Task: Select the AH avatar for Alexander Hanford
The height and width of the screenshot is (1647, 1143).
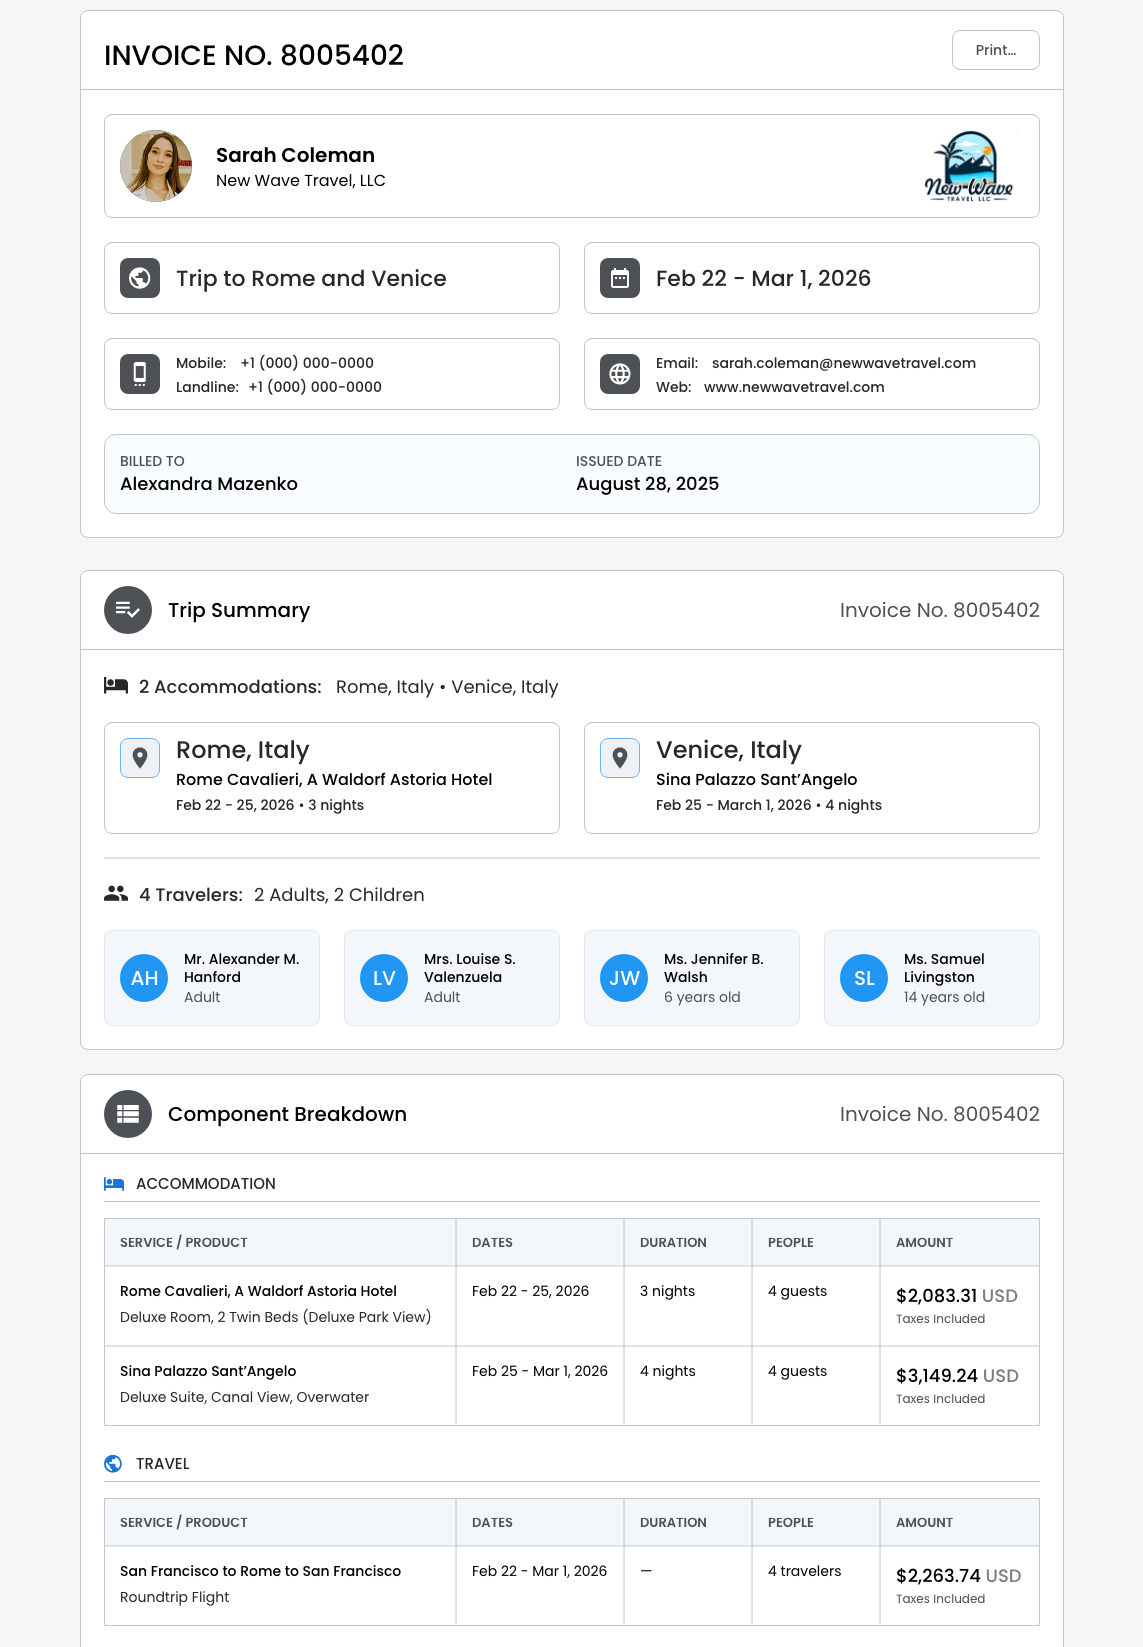Action: pyautogui.click(x=144, y=978)
